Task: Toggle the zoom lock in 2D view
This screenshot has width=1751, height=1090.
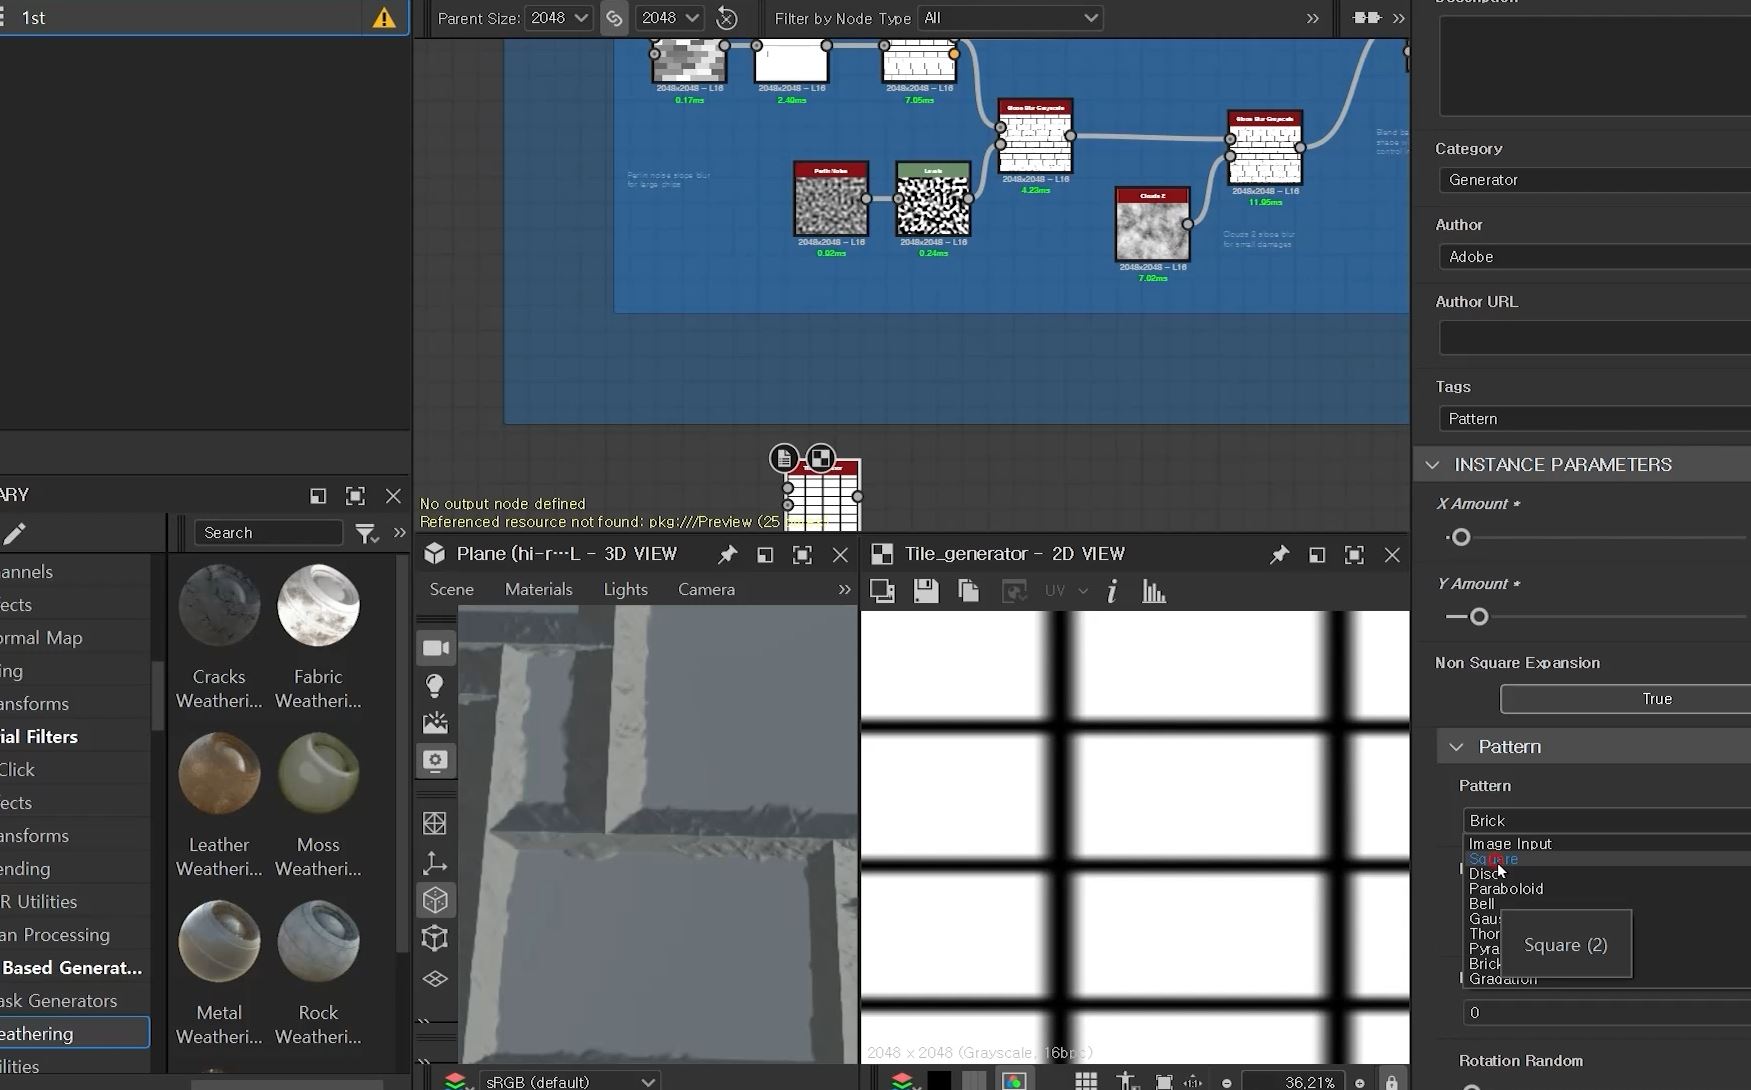Action: [1391, 1082]
